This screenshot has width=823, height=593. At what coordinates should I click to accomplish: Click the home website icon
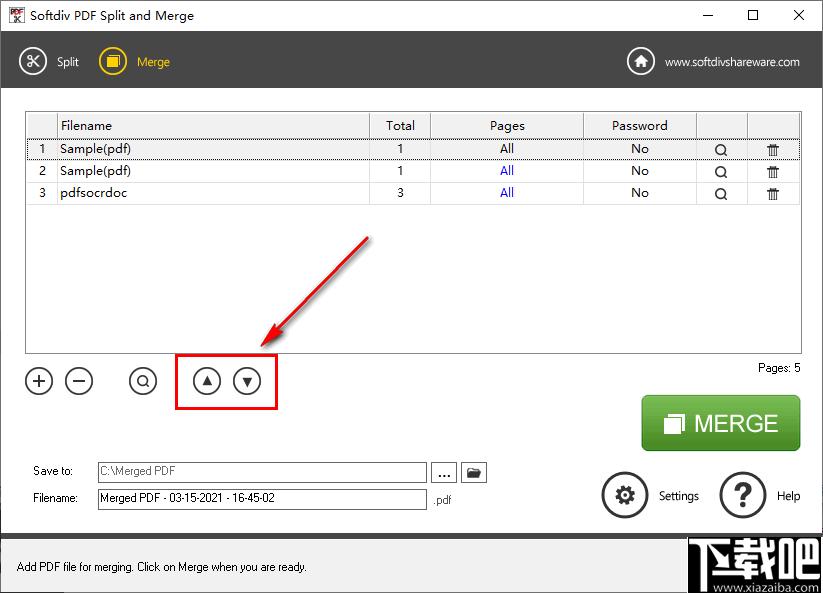coord(641,61)
